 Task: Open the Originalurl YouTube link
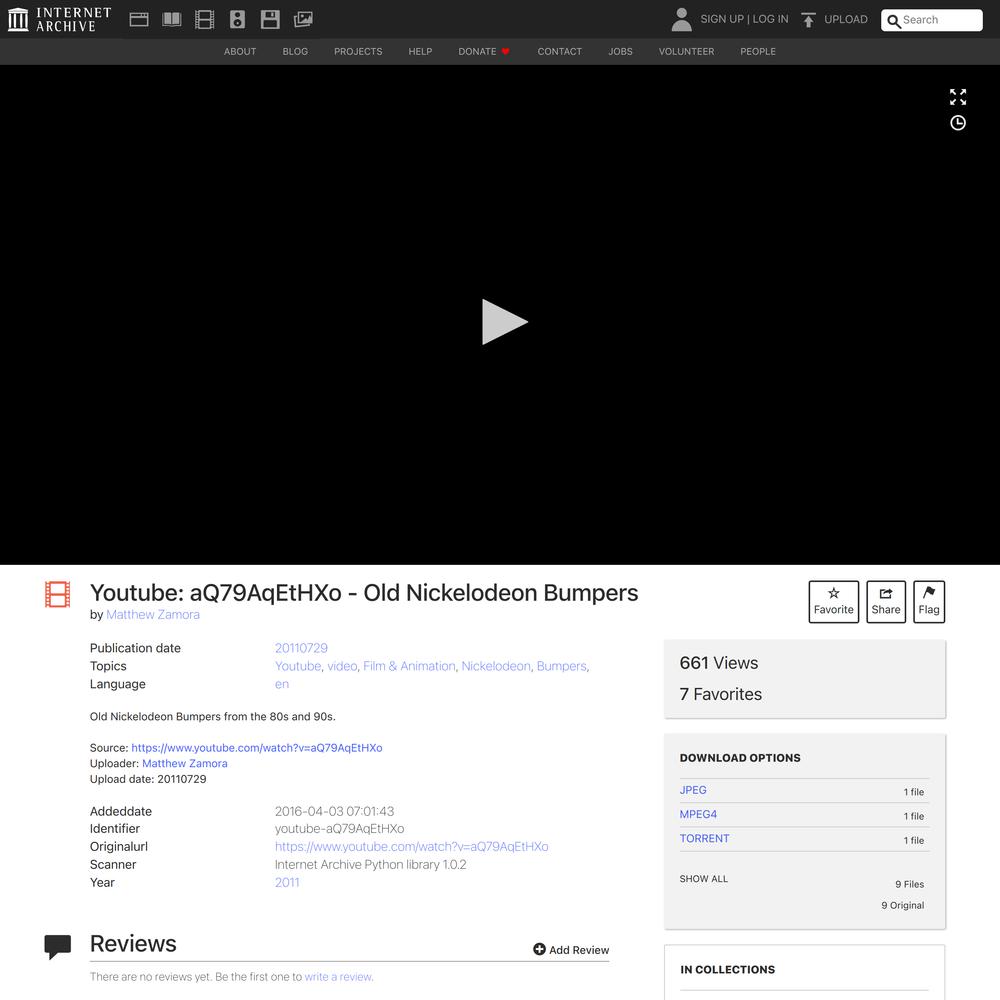click(x=411, y=846)
